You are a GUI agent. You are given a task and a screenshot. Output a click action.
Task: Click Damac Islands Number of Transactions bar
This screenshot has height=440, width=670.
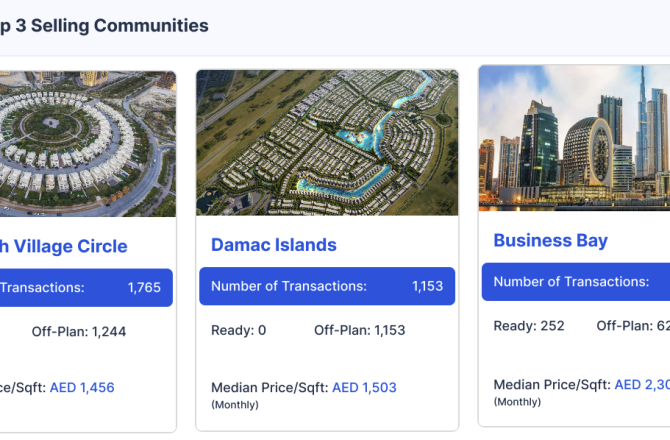pyautogui.click(x=327, y=286)
